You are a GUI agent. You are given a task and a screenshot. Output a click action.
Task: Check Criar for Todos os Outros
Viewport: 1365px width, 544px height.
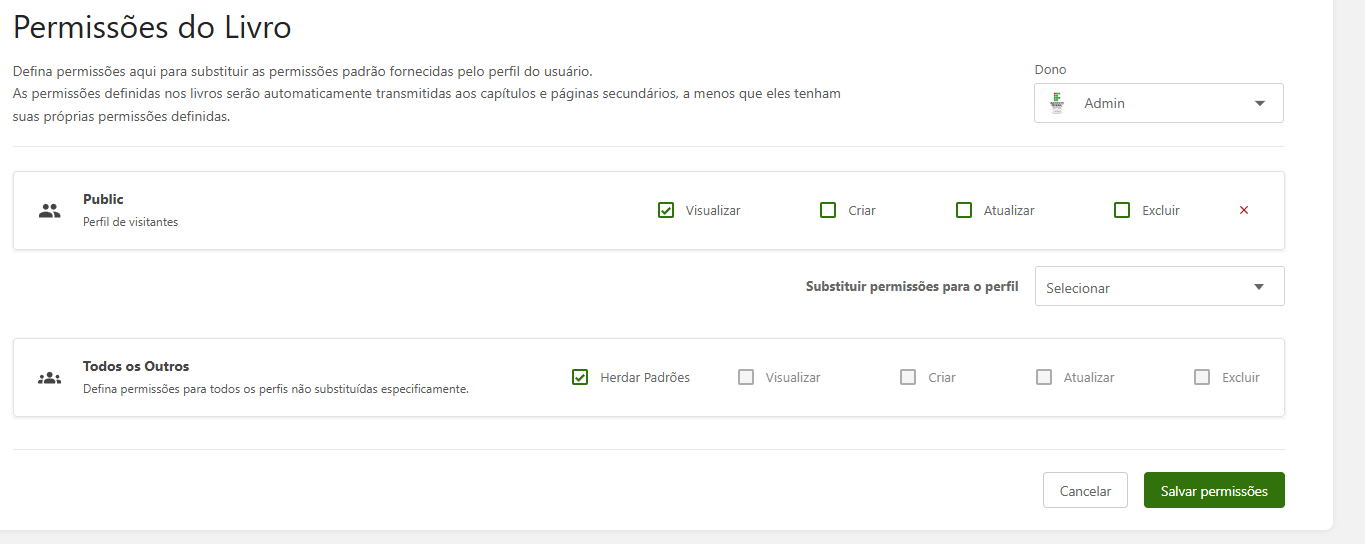908,377
